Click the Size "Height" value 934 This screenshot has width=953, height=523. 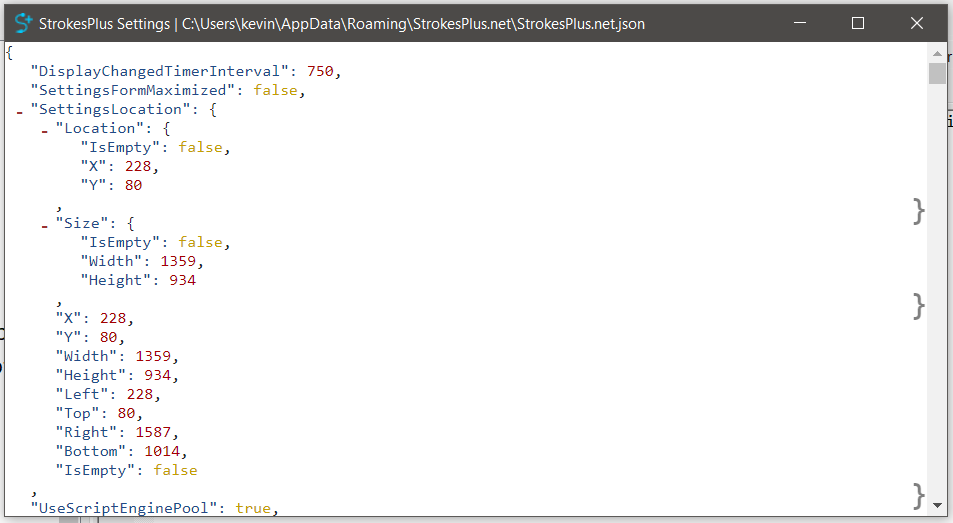[x=182, y=280]
